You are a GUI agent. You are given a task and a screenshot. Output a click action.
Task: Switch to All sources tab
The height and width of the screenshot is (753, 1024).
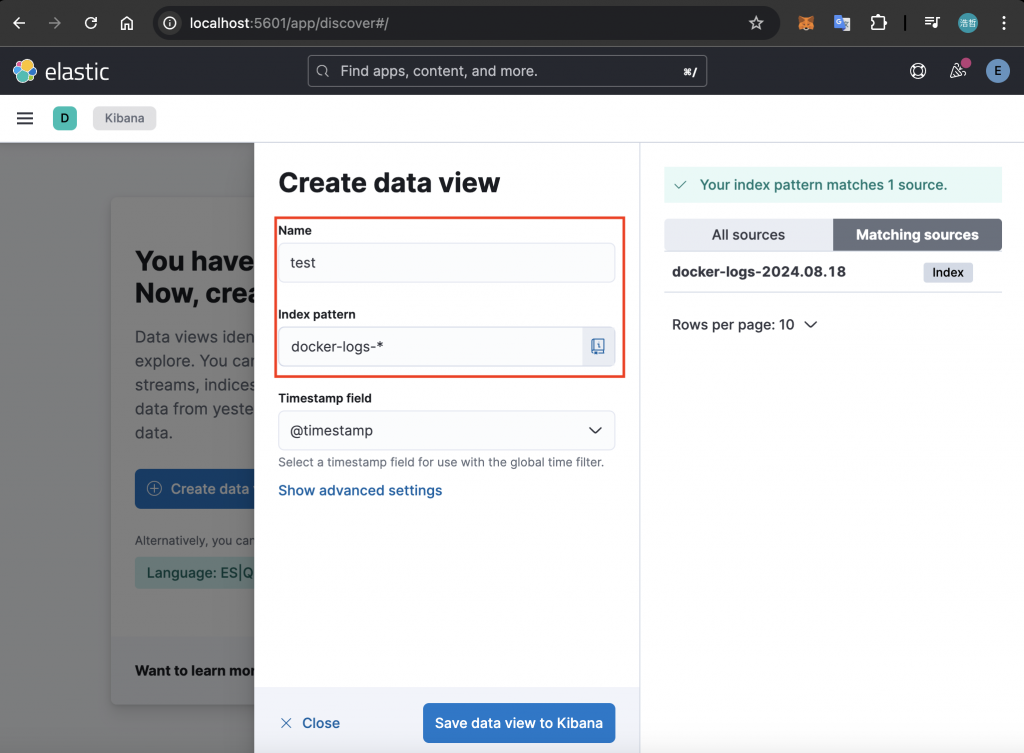pyautogui.click(x=748, y=235)
